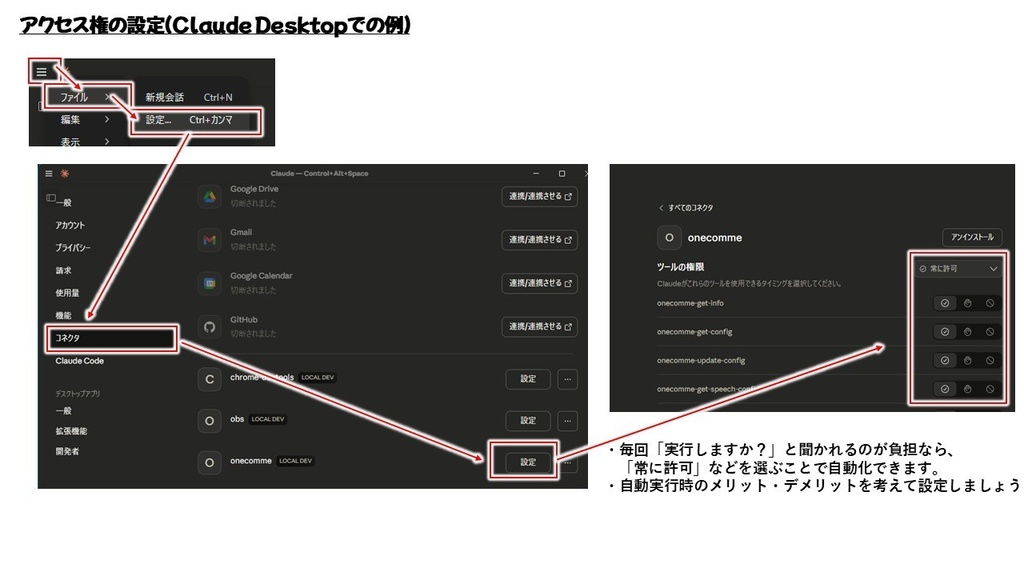The image size is (1024, 576).
Task: Open the 常に許可 permission dropdown
Action: click(x=958, y=269)
